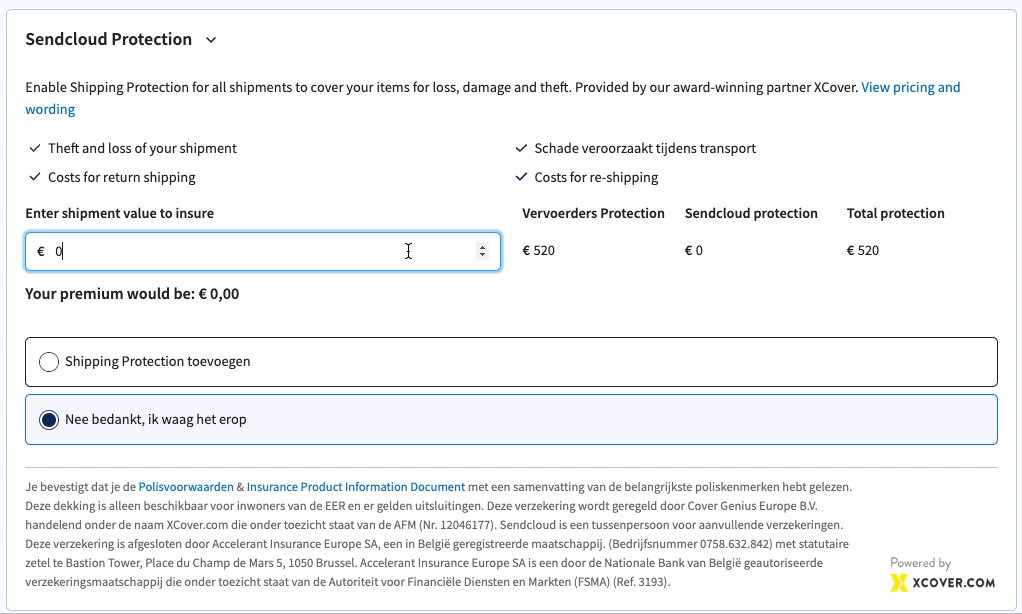
Task: Click the Costs for re-shipping checkmark
Action: point(521,177)
